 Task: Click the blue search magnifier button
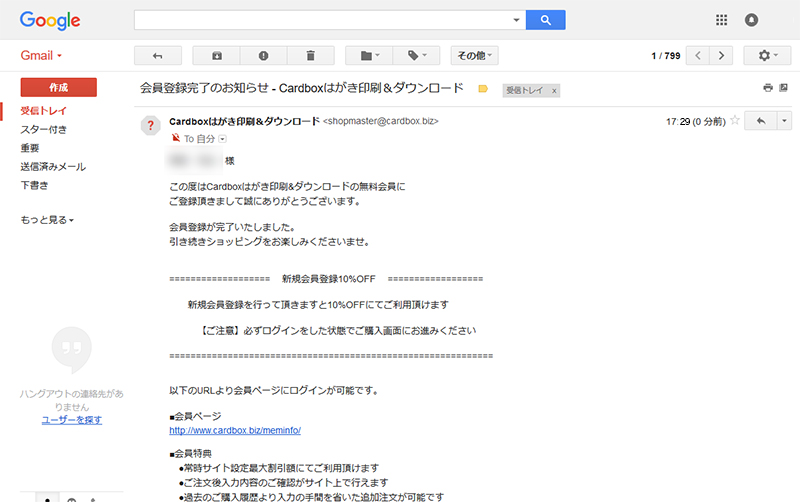pyautogui.click(x=545, y=20)
